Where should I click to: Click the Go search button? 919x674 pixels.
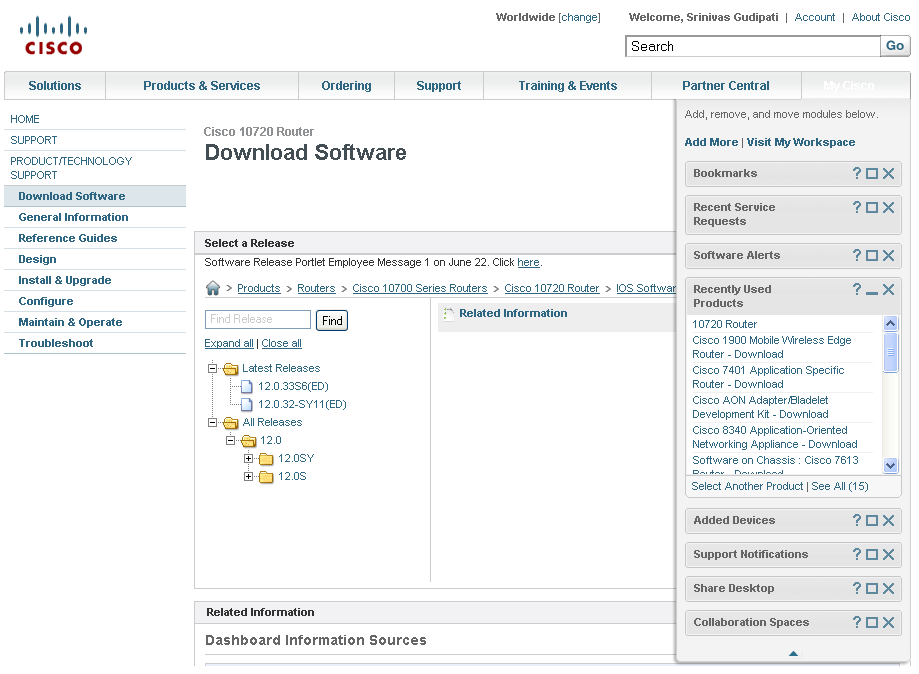(895, 46)
